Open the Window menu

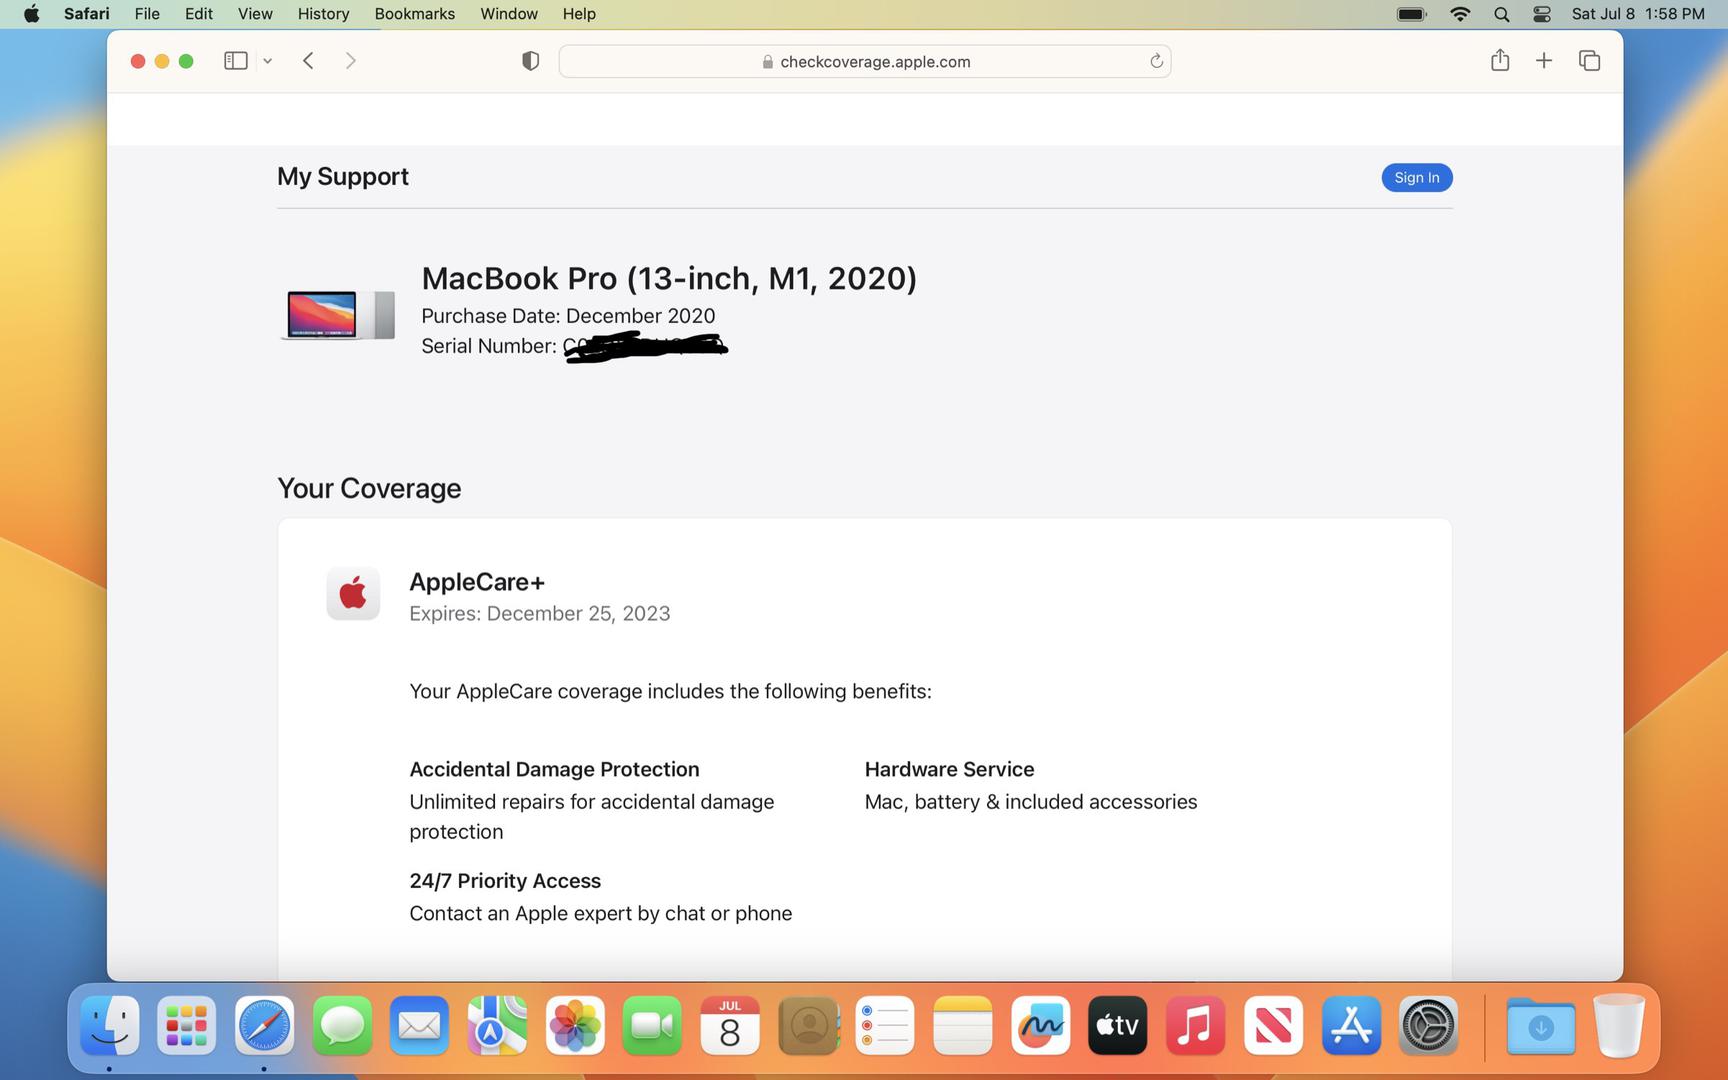[x=509, y=14]
